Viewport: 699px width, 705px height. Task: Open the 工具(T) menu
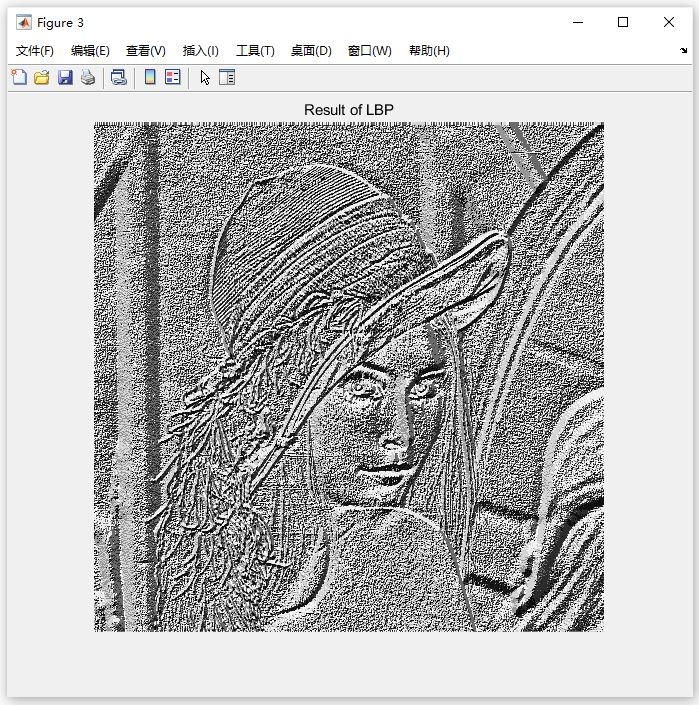[x=255, y=51]
